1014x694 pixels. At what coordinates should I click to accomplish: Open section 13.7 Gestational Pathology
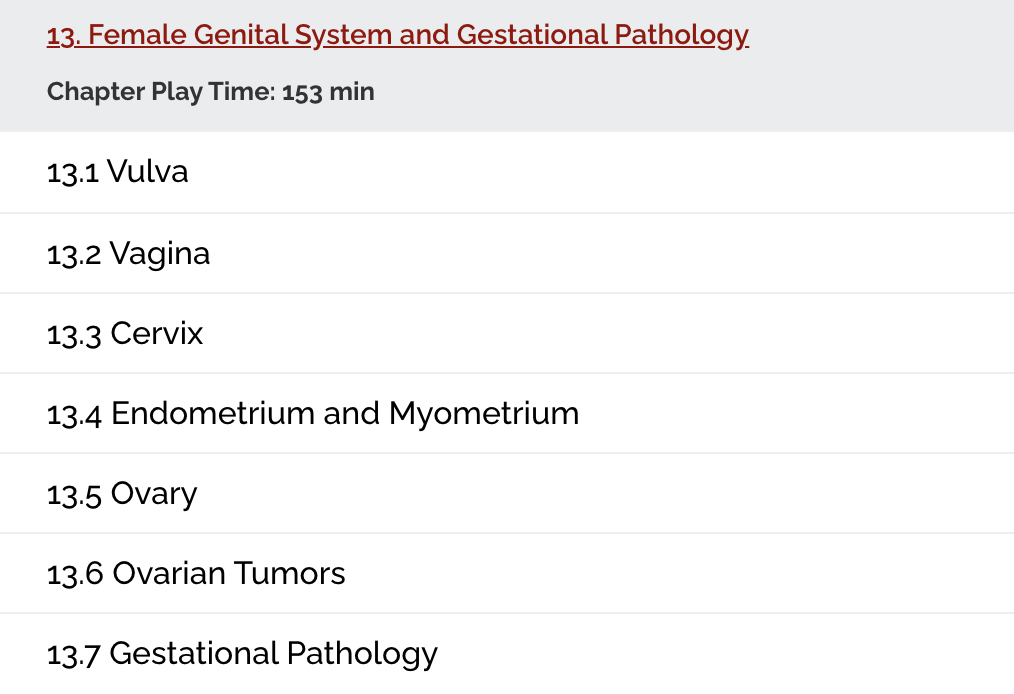(x=273, y=653)
